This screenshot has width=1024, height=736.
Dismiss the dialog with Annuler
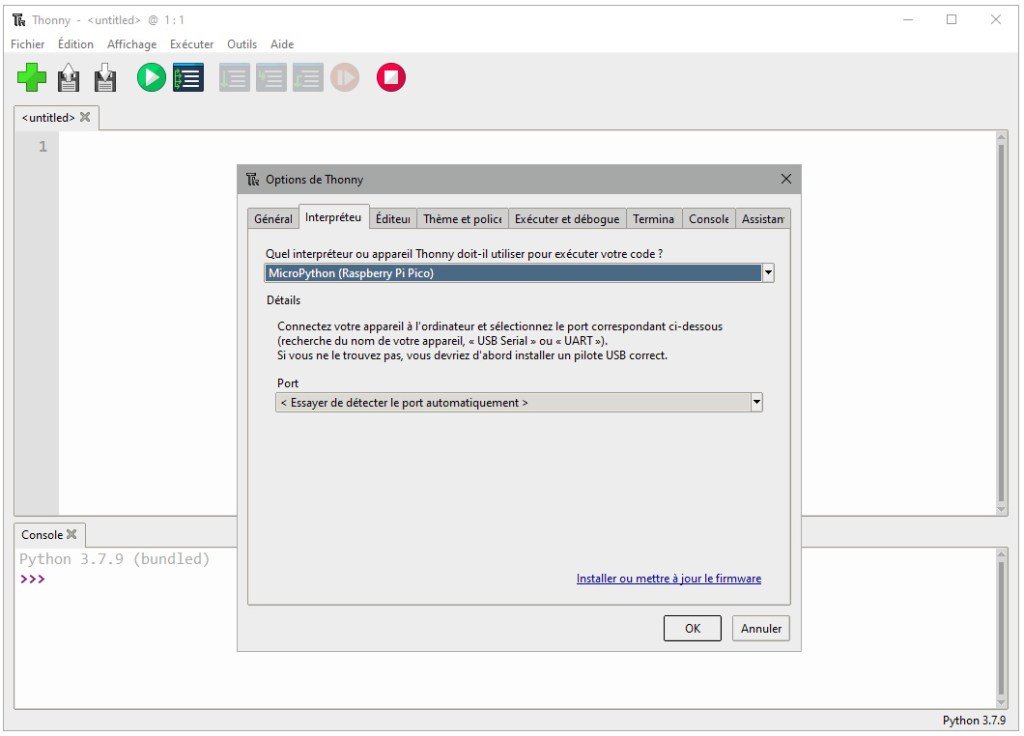pyautogui.click(x=760, y=628)
